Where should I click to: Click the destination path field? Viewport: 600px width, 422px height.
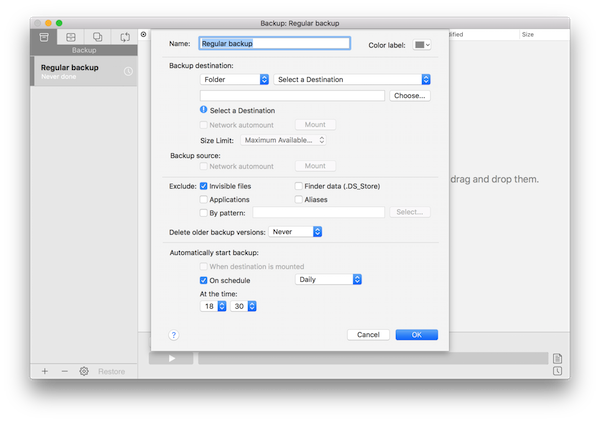point(292,96)
